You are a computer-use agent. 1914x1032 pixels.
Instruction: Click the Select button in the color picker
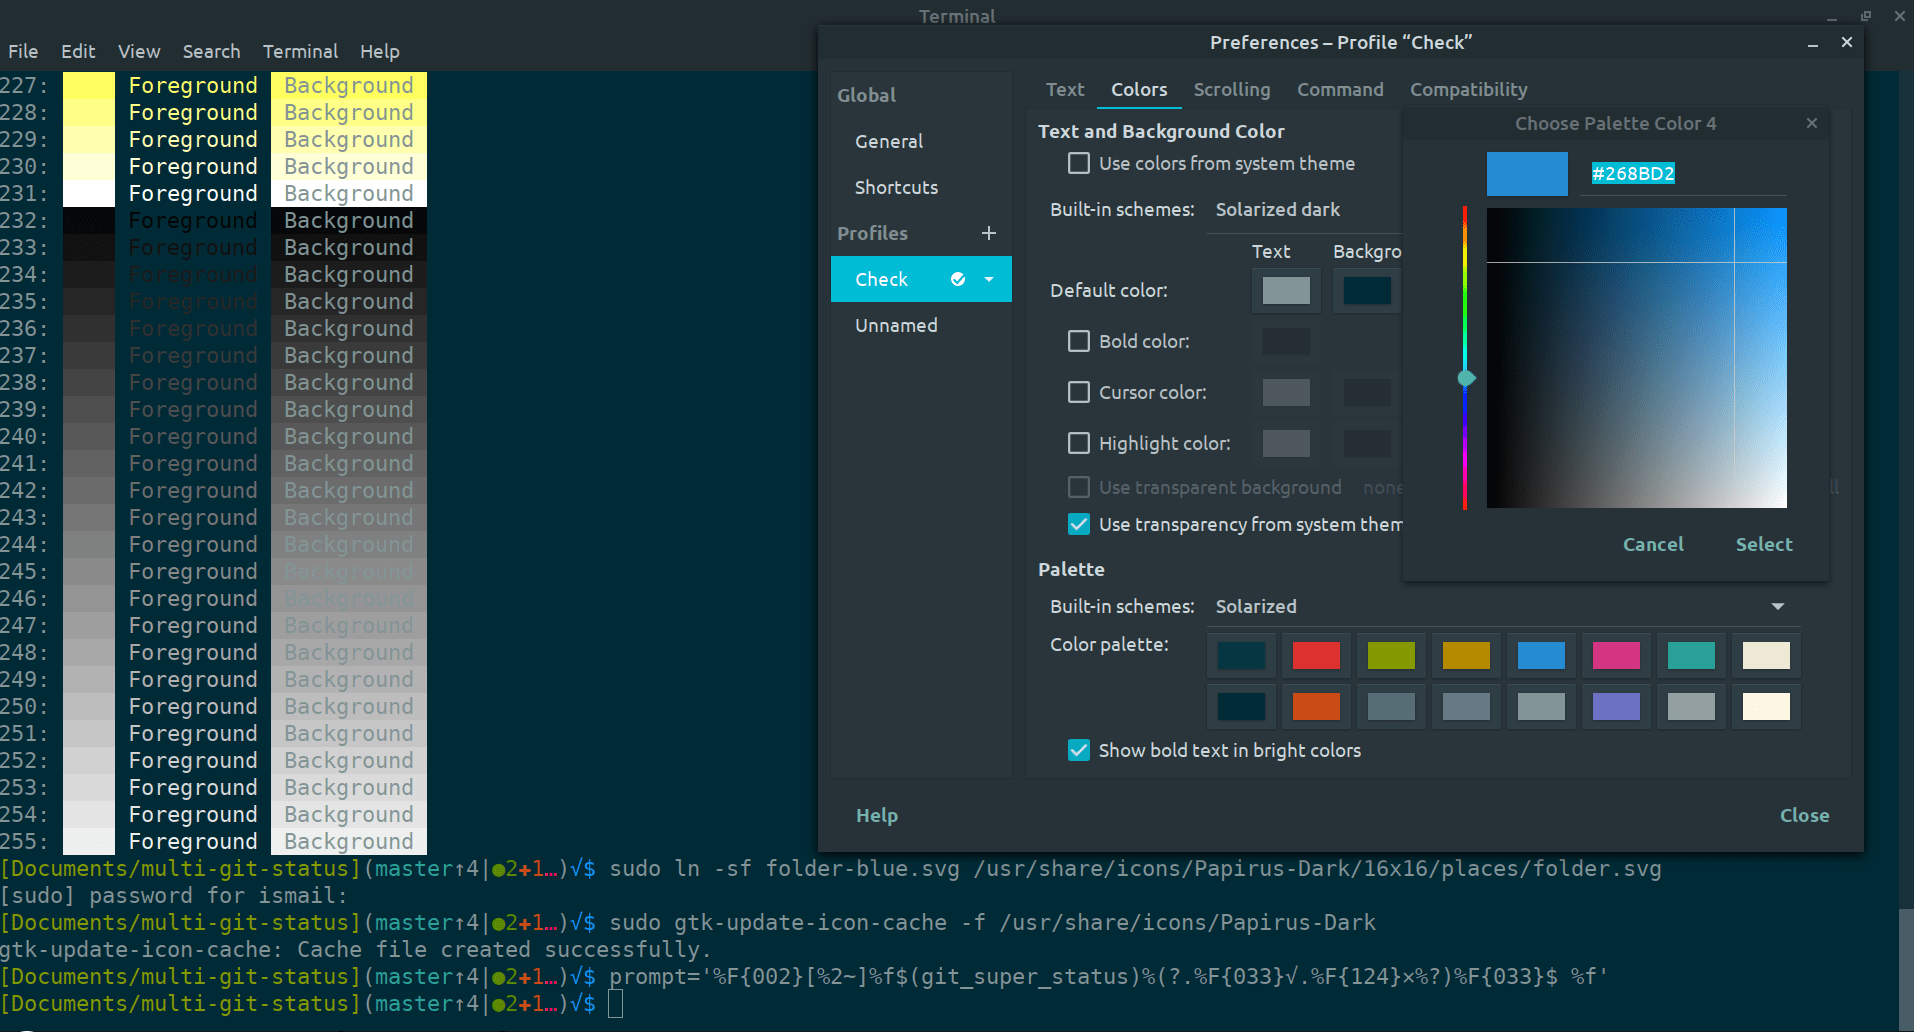1763,544
